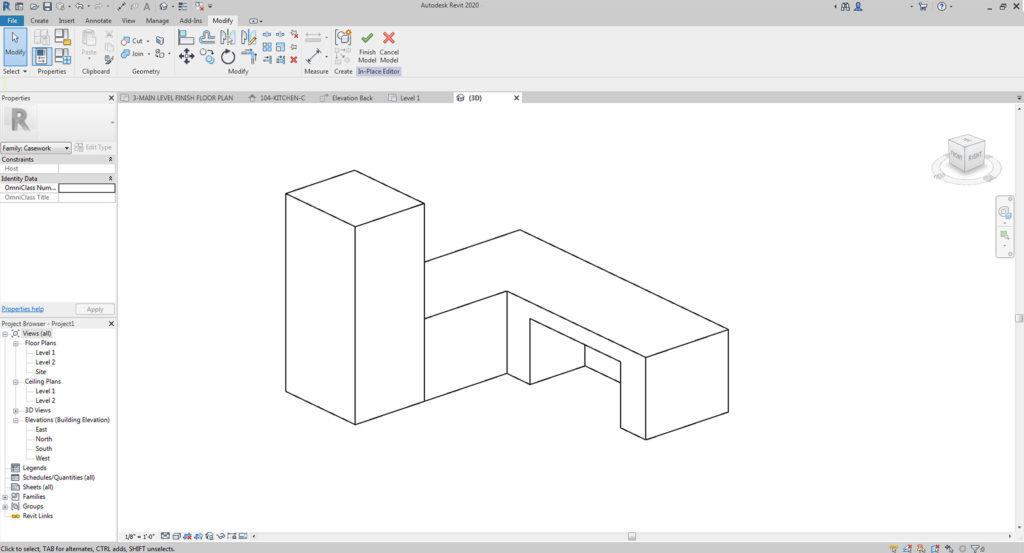Collapse the Constraints section
The height and width of the screenshot is (553, 1024).
pos(110,159)
